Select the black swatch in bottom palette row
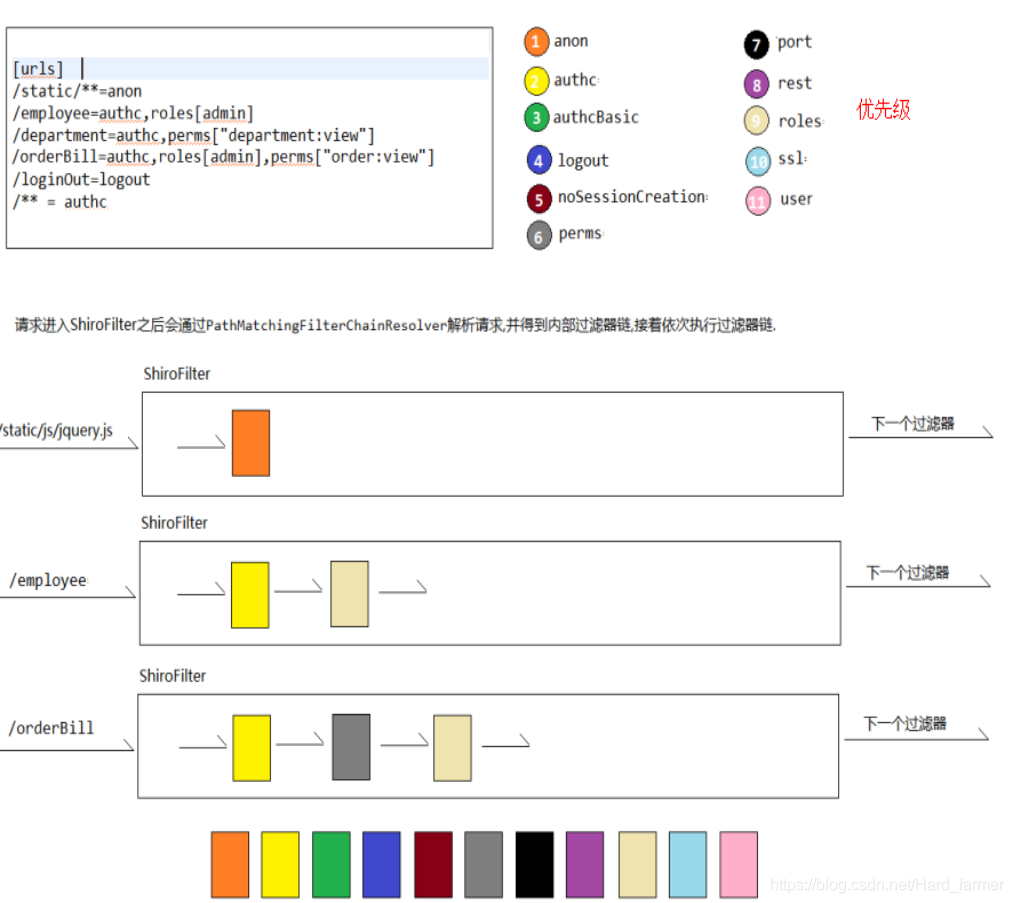The height and width of the screenshot is (903, 1014). click(x=534, y=864)
